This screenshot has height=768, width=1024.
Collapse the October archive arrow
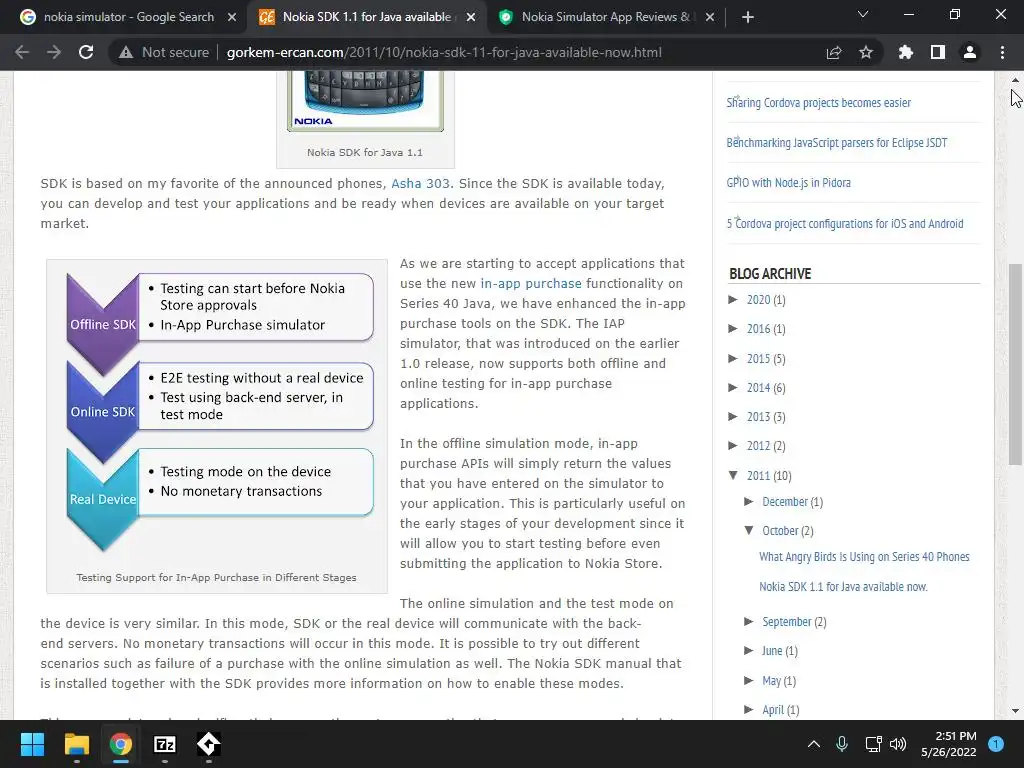click(x=749, y=530)
